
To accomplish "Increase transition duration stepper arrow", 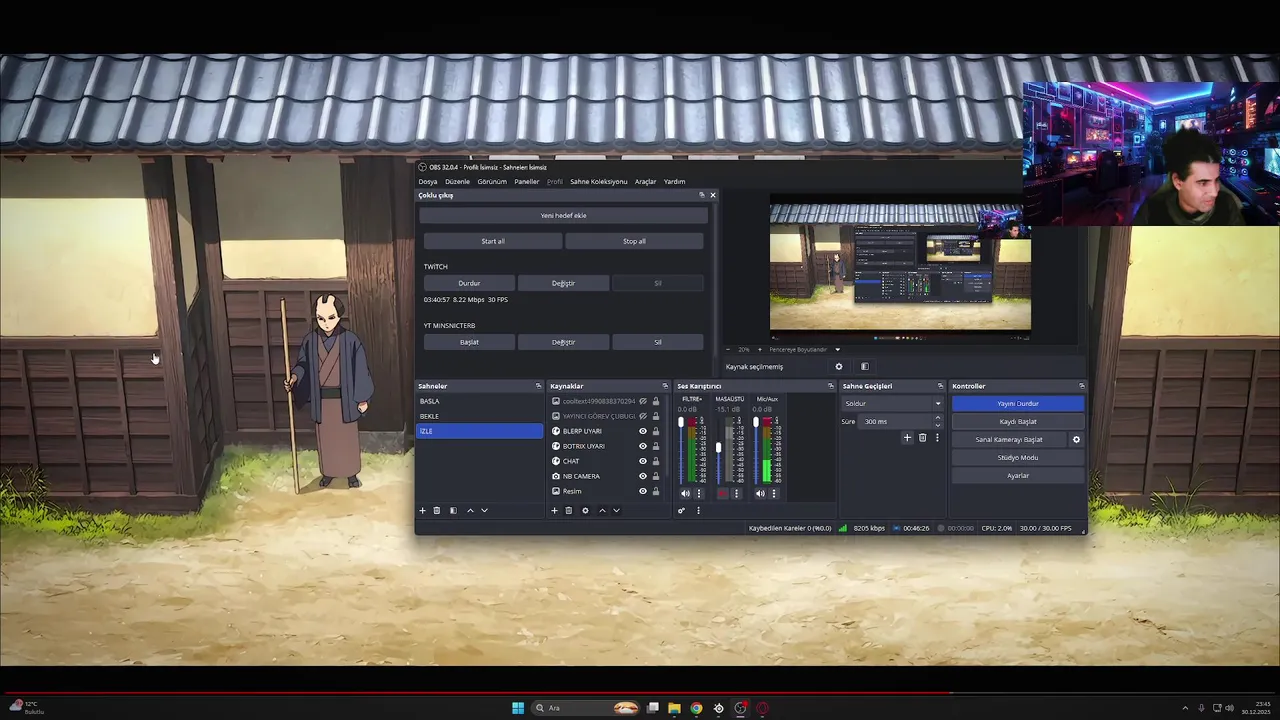I will (938, 418).
